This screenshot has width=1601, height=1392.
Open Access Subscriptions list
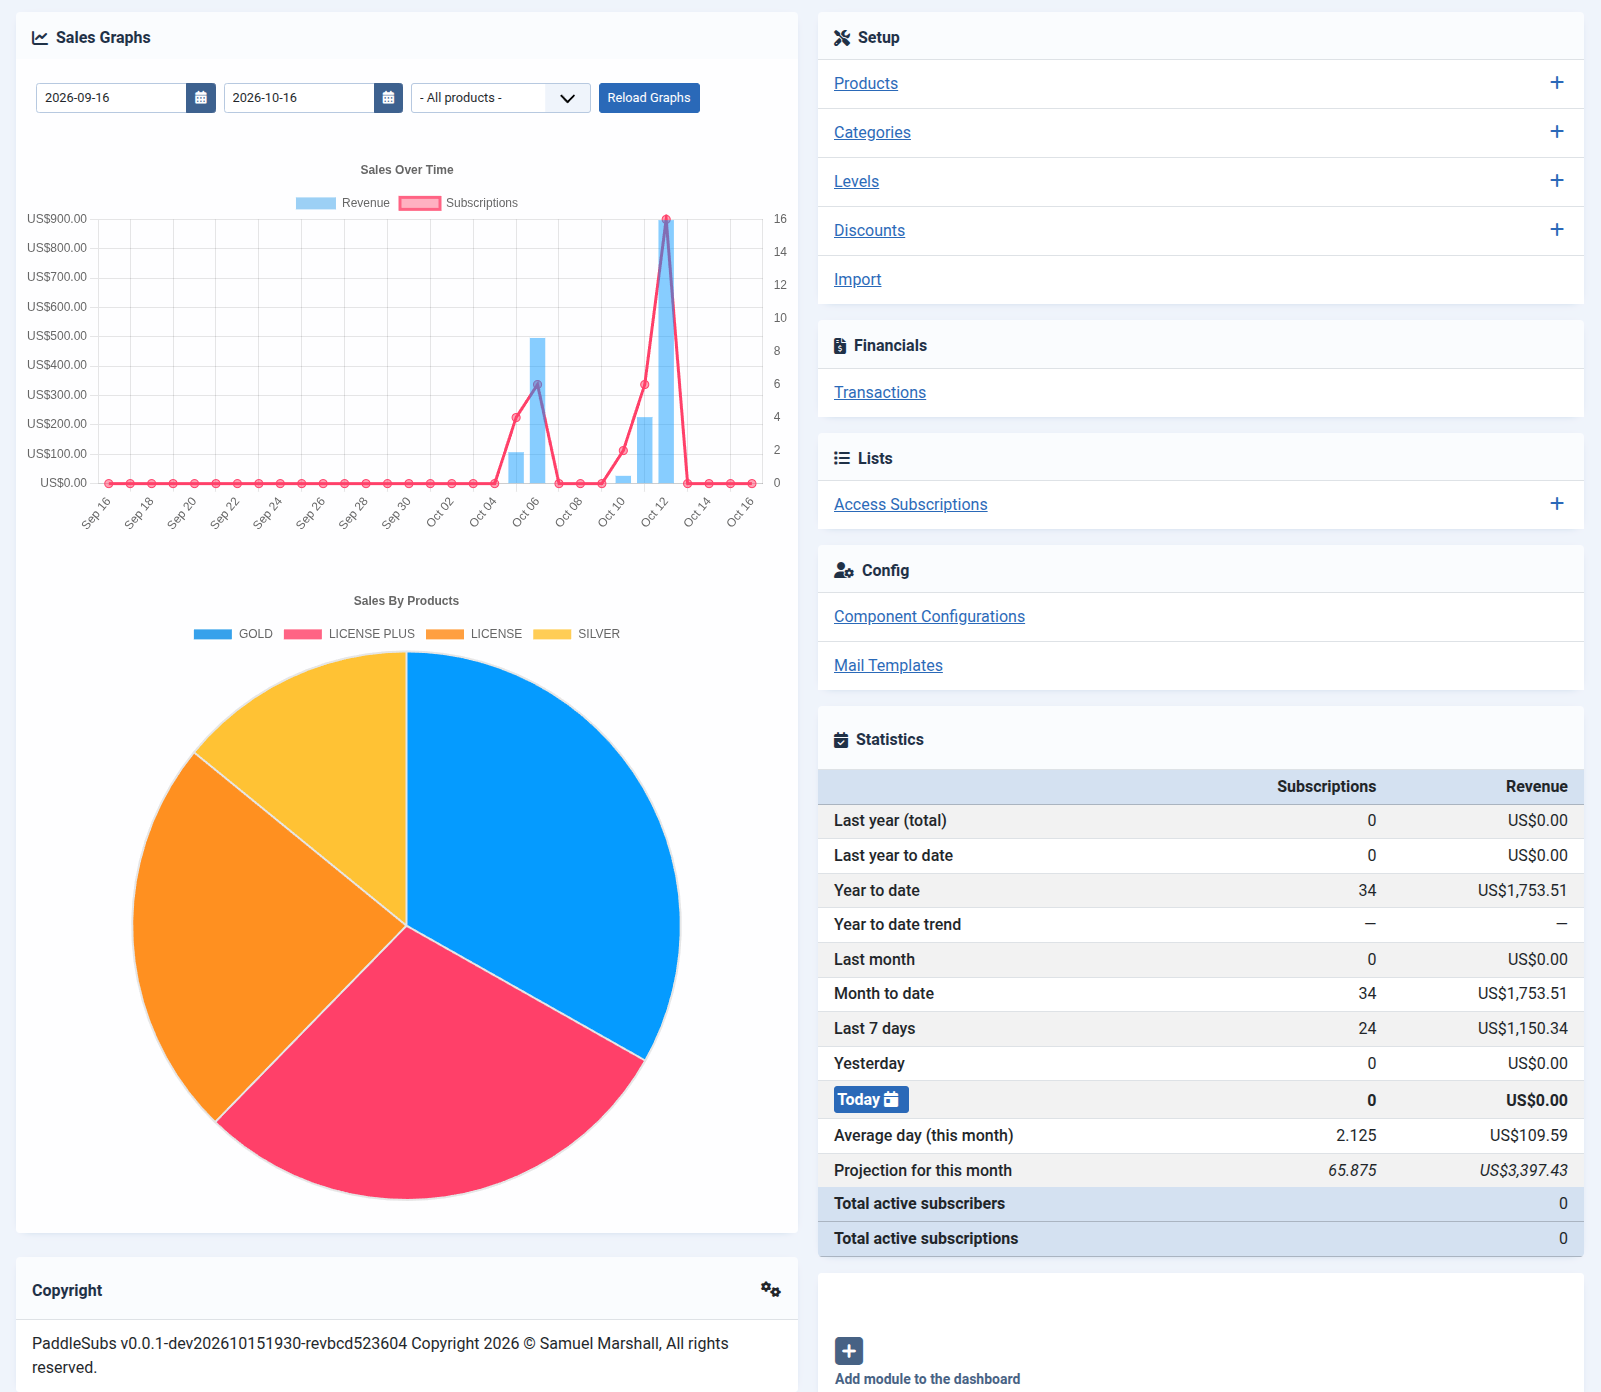pos(911,504)
